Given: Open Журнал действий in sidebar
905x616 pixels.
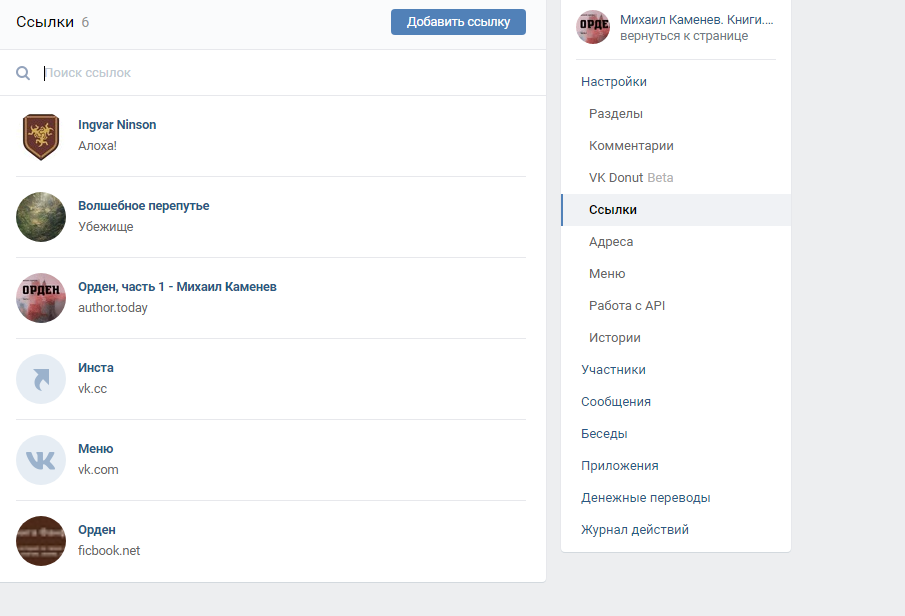Looking at the screenshot, I should tap(634, 530).
